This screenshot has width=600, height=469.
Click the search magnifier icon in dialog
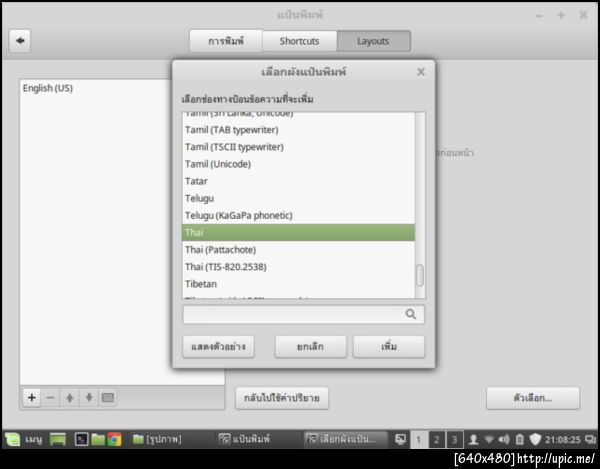[x=411, y=314]
